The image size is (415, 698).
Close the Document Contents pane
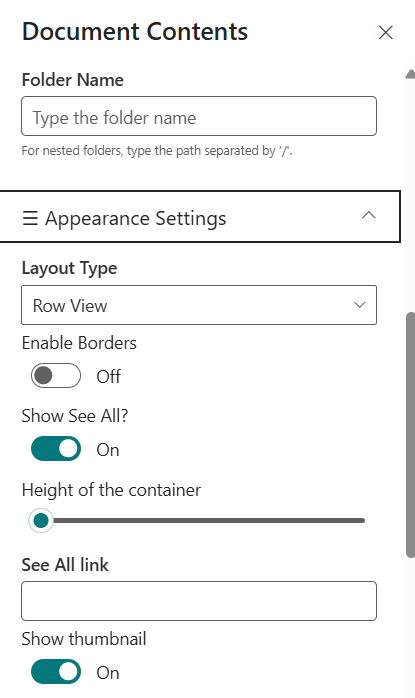(x=385, y=32)
